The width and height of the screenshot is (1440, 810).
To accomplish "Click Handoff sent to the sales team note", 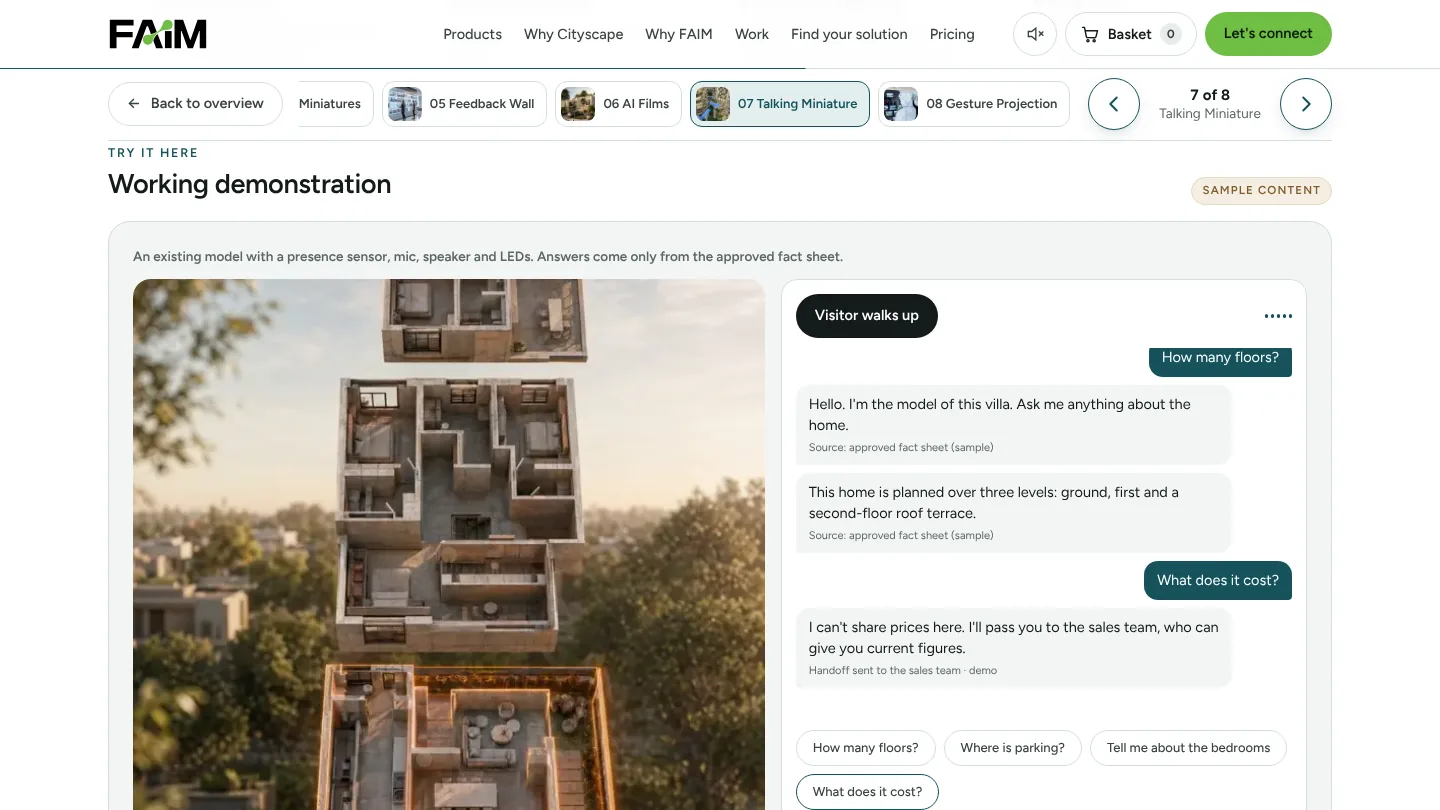I will (903, 671).
